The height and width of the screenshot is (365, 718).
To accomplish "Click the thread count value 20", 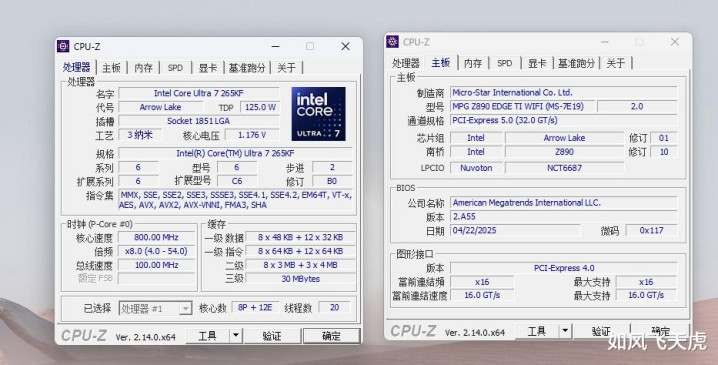I will pos(335,307).
